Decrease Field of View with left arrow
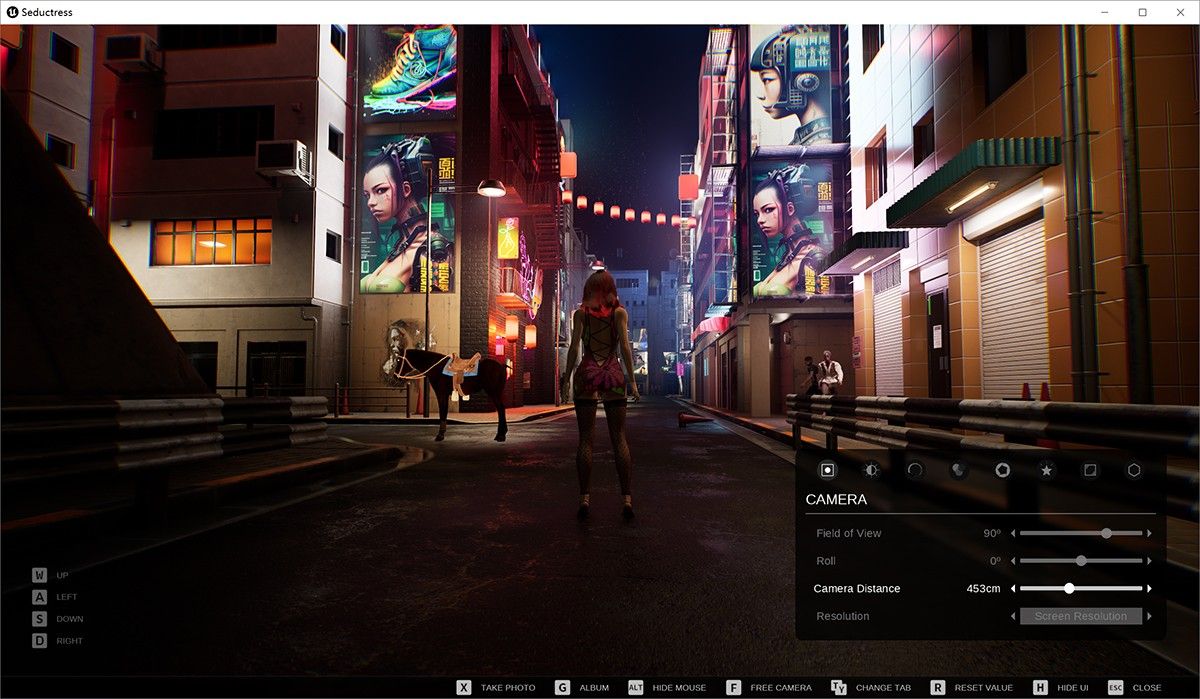This screenshot has height=699, width=1200. click(1013, 534)
